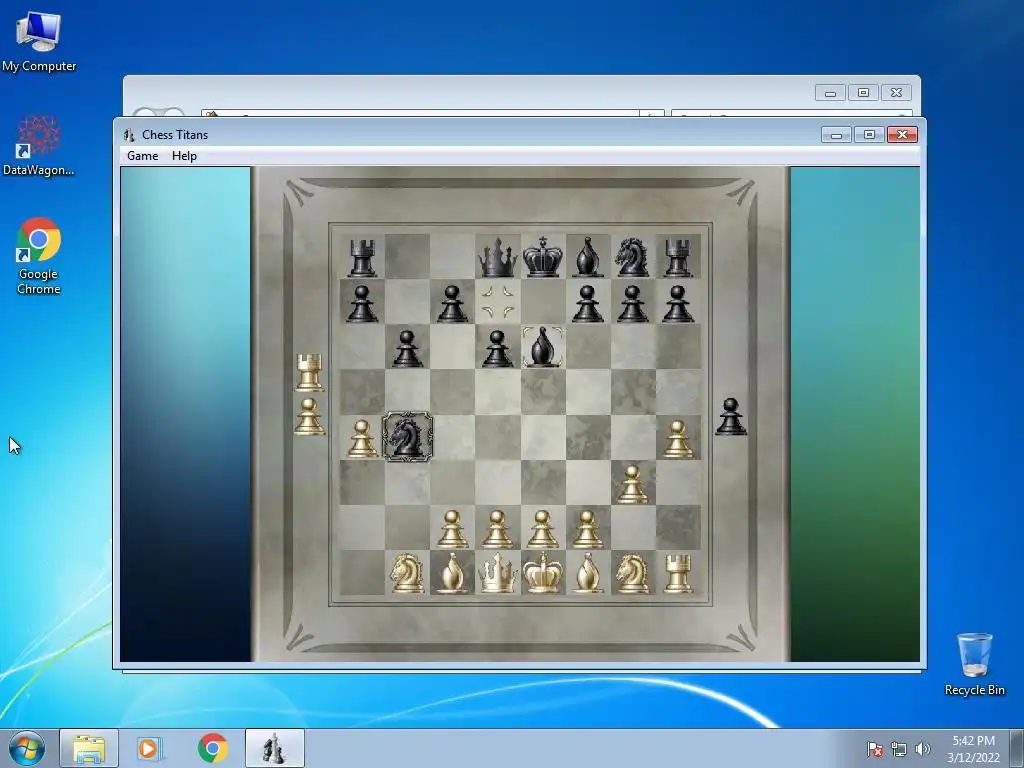Click the captured black pawn beside the board

pyautogui.click(x=731, y=417)
